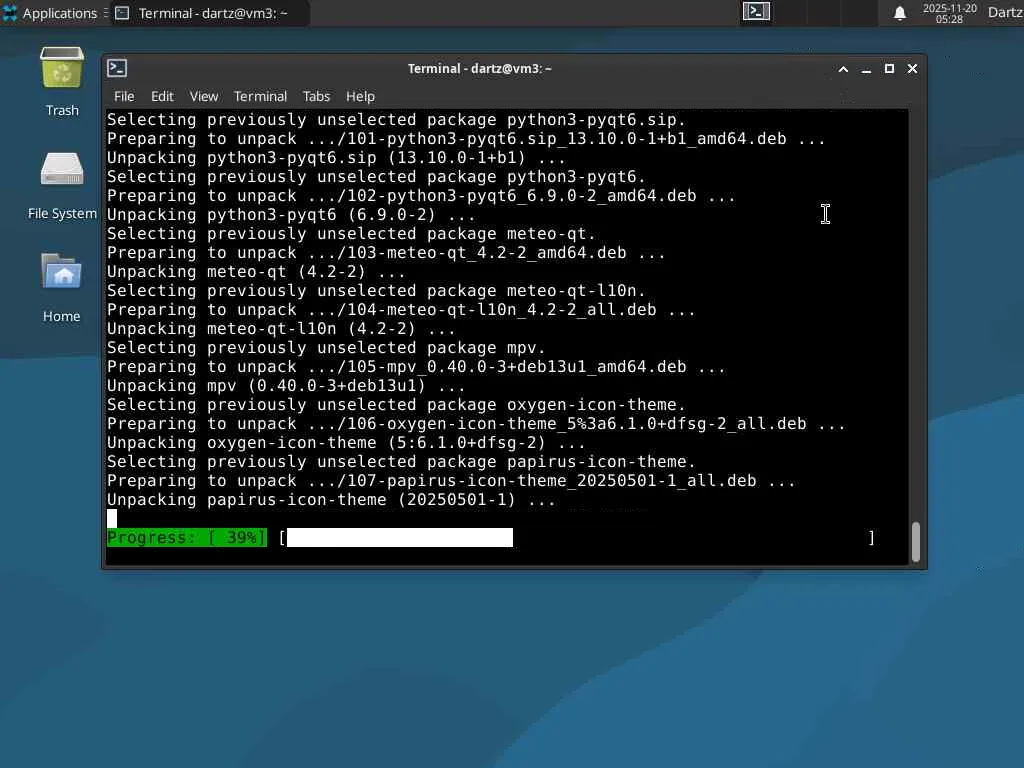Select the Home folder desktop icon

point(62,287)
